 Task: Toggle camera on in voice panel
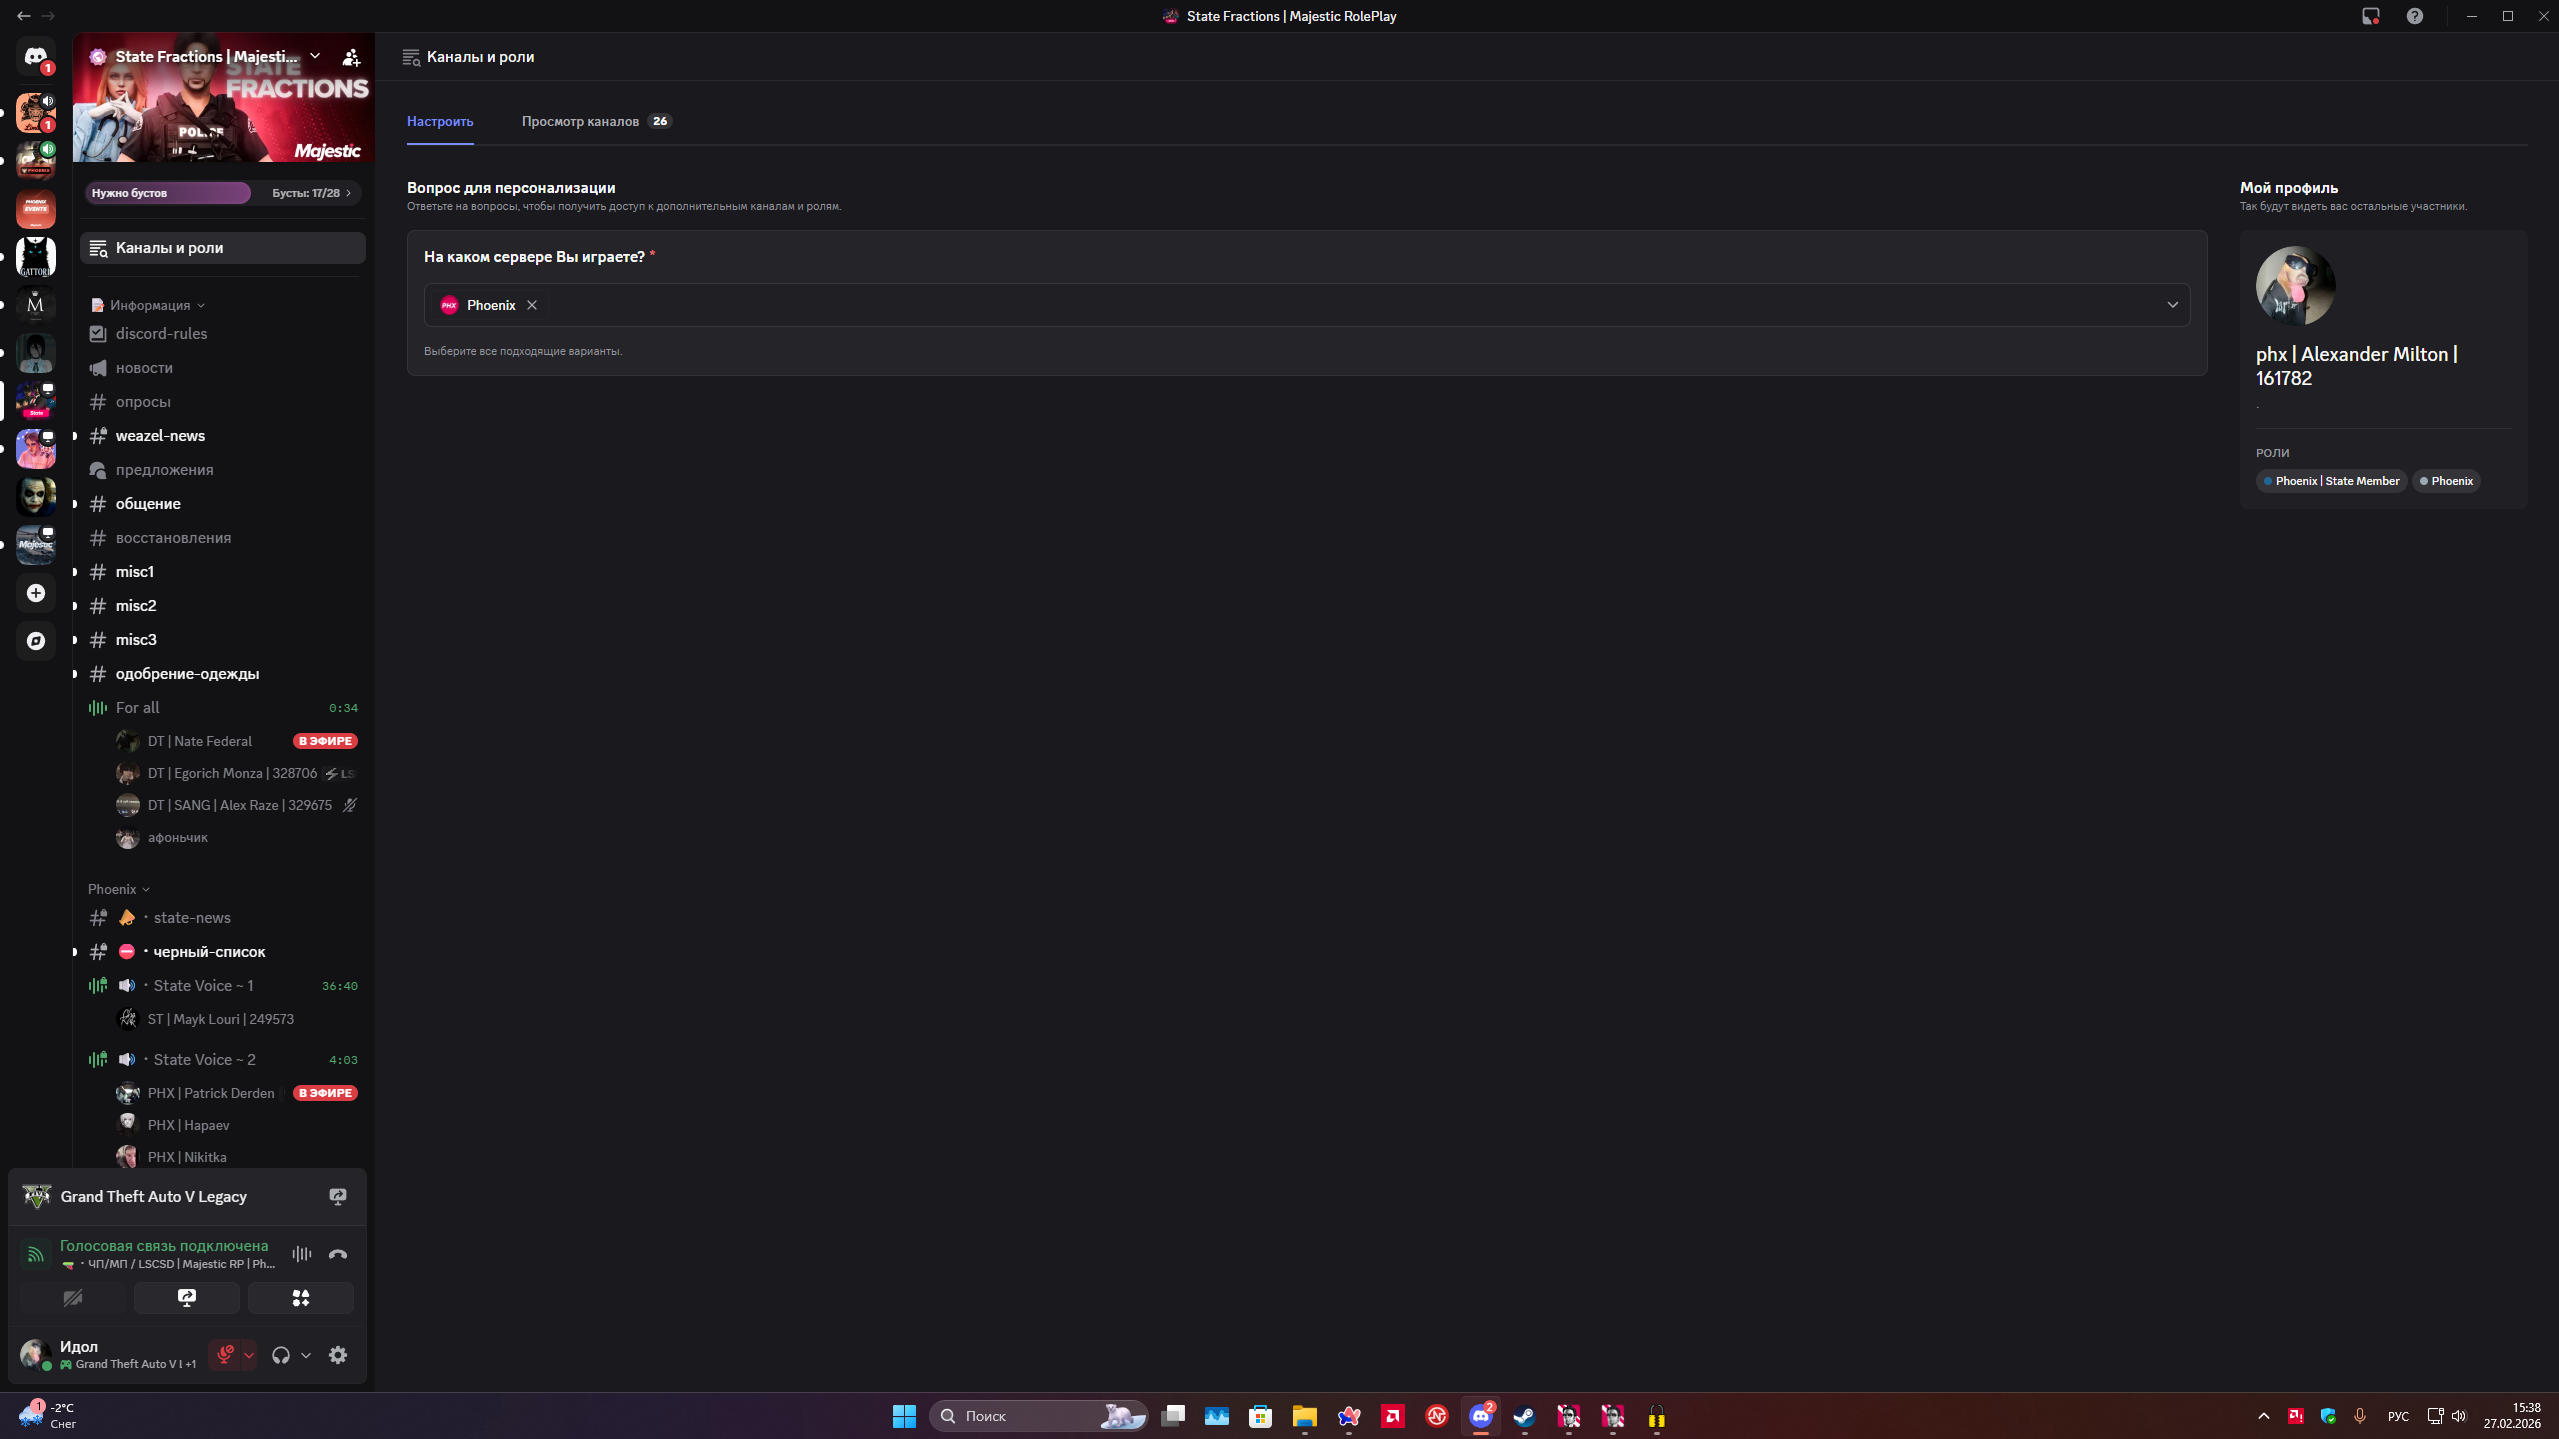pos(73,1298)
